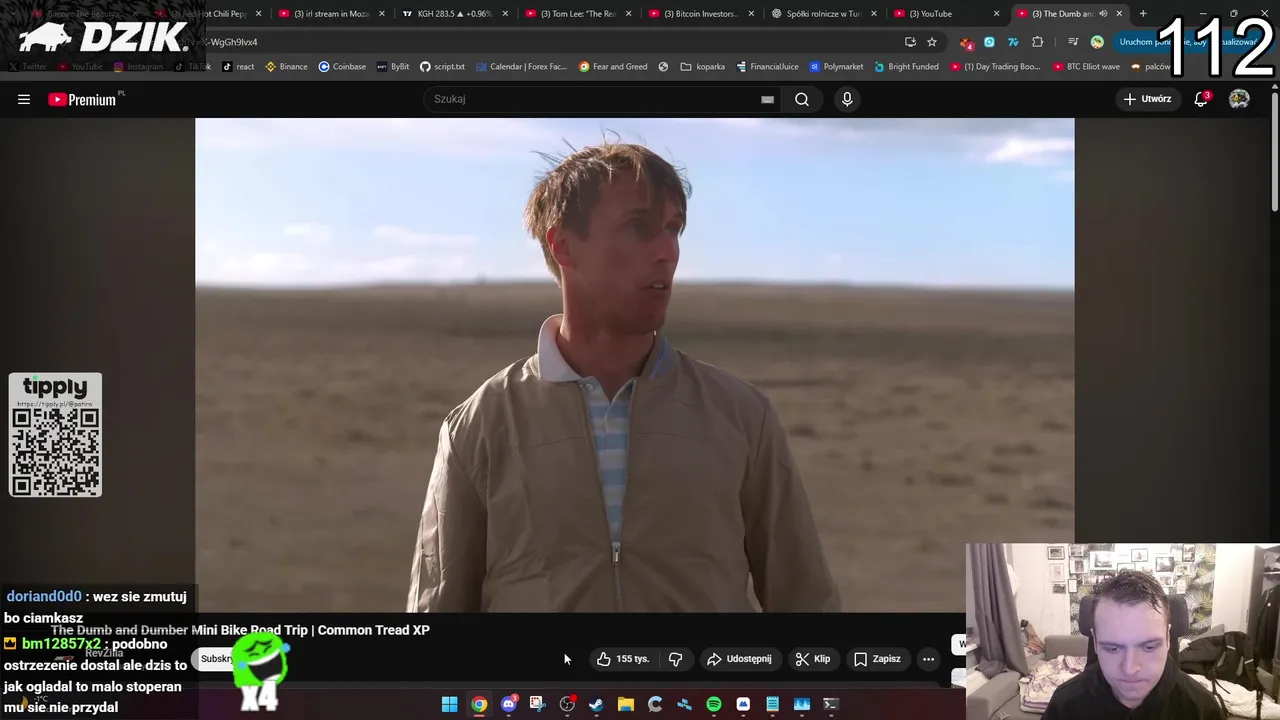
Task: Open Discord from the taskbar
Action: tap(509, 704)
